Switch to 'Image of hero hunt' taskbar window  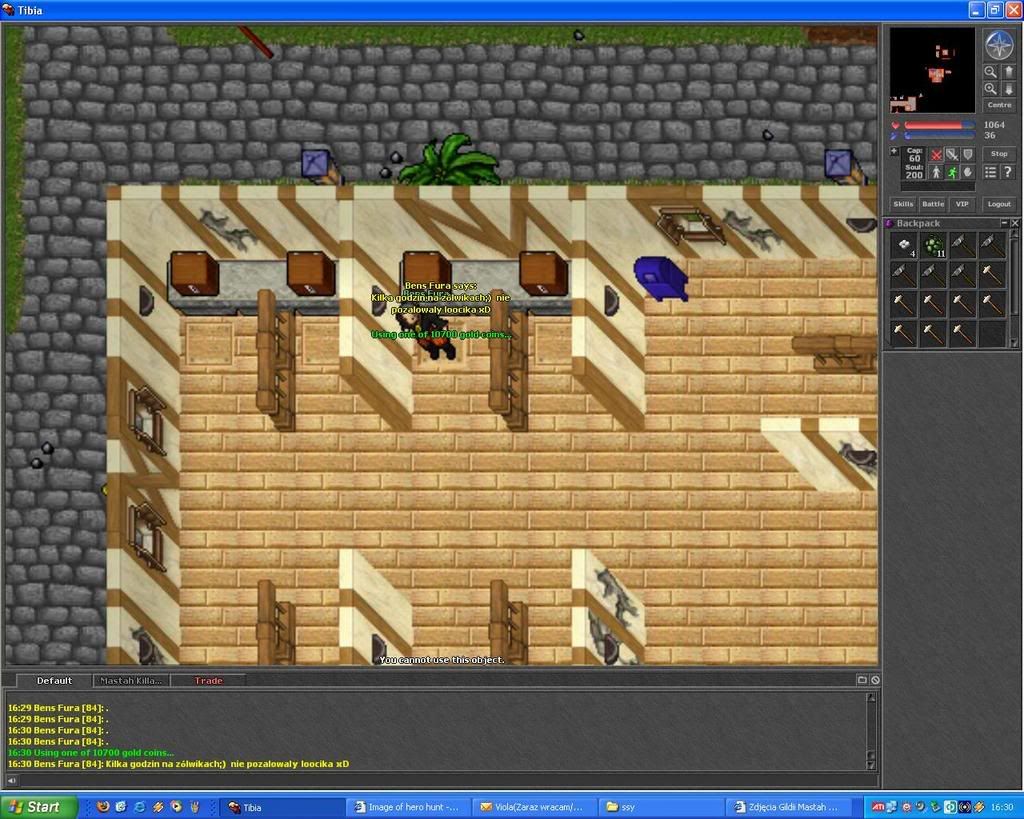tap(410, 807)
